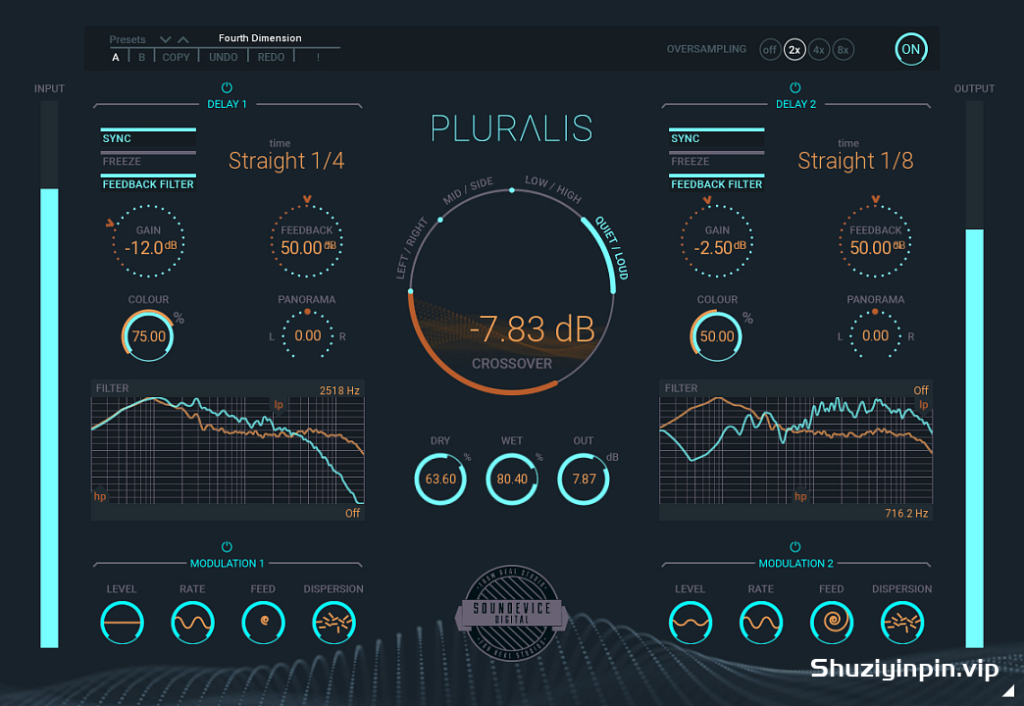Click the Delay 1 filter hp handle
Viewport: 1024px width, 706px height.
click(x=100, y=496)
